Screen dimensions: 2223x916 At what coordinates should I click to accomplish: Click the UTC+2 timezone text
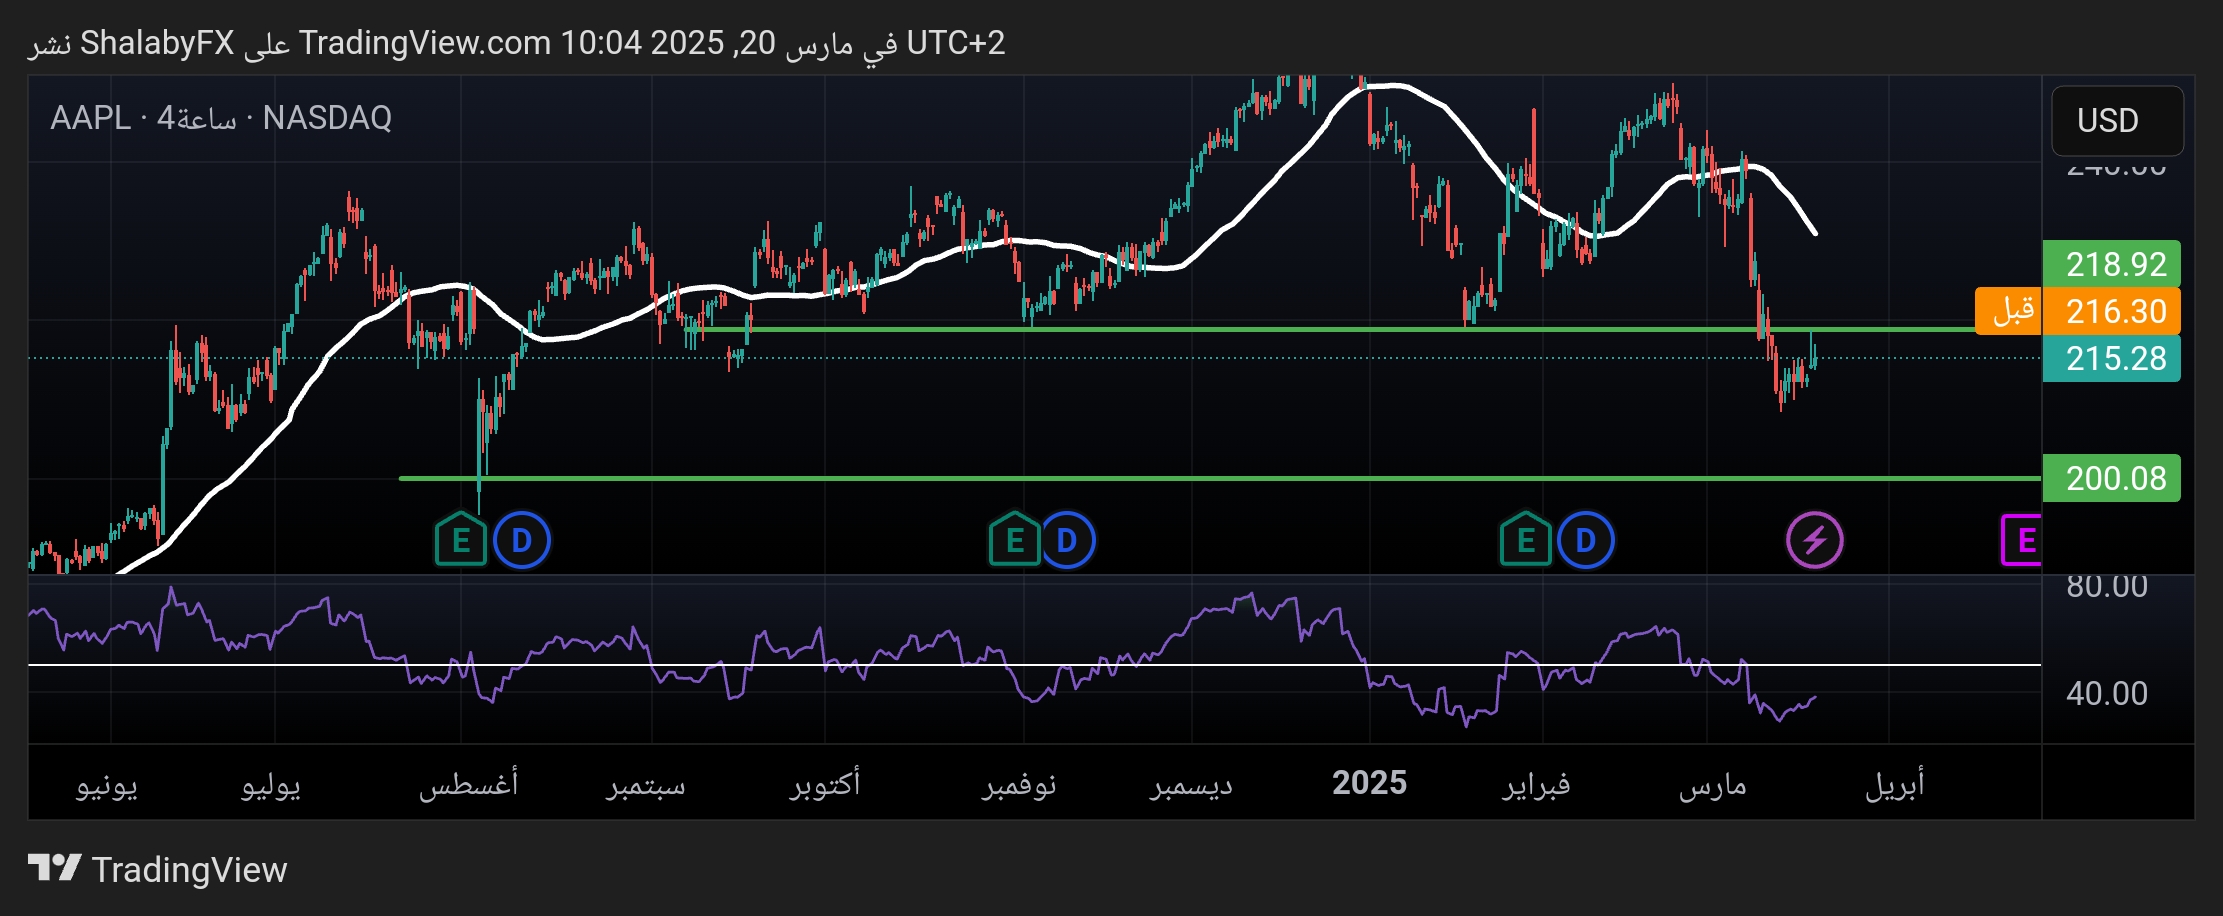pyautogui.click(x=956, y=43)
